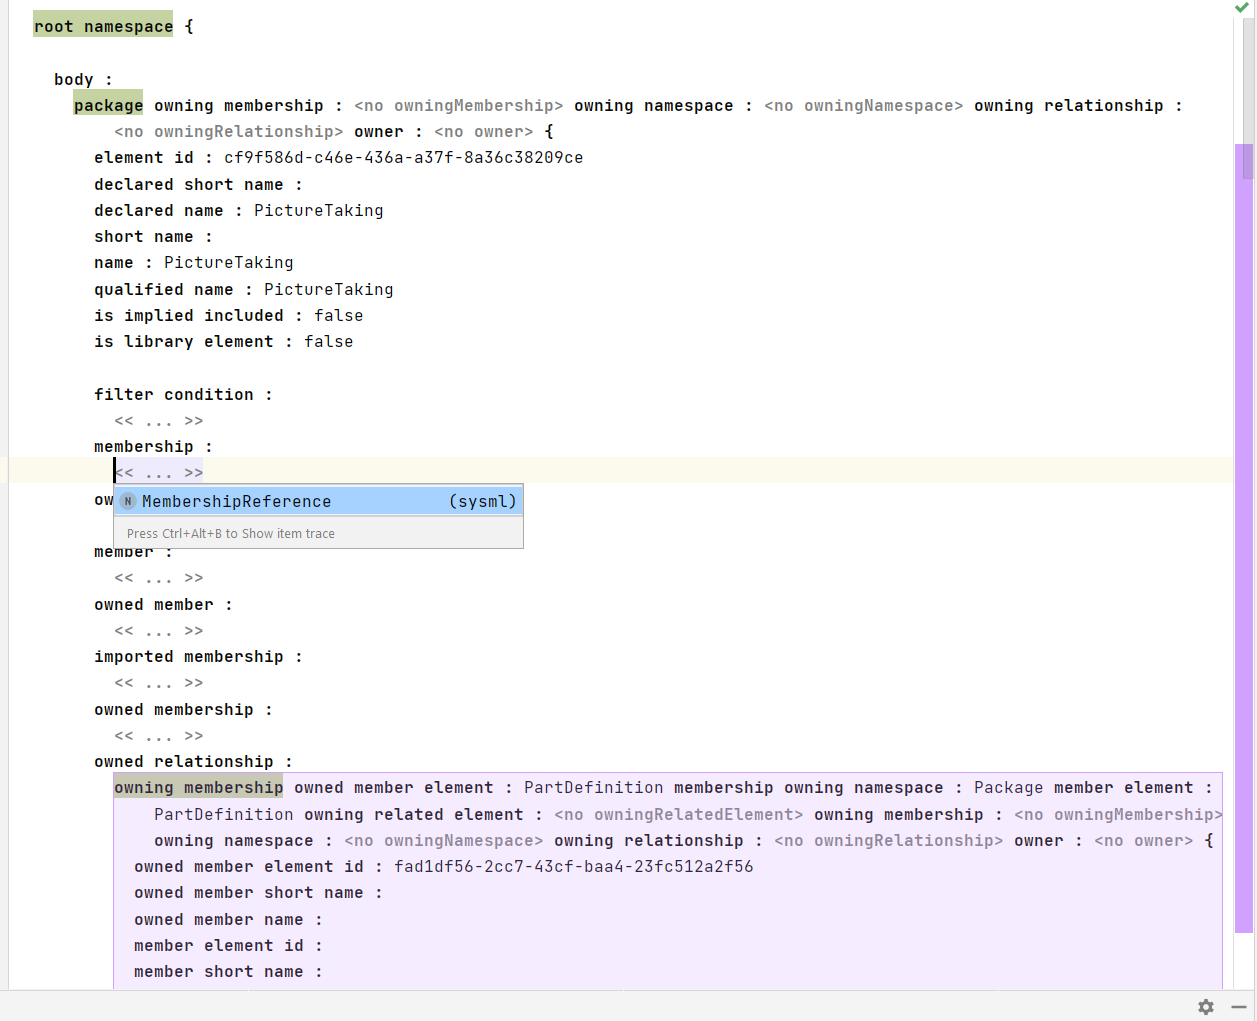Click the (sysml) language tag in popup
This screenshot has width=1257, height=1021.
click(x=483, y=502)
